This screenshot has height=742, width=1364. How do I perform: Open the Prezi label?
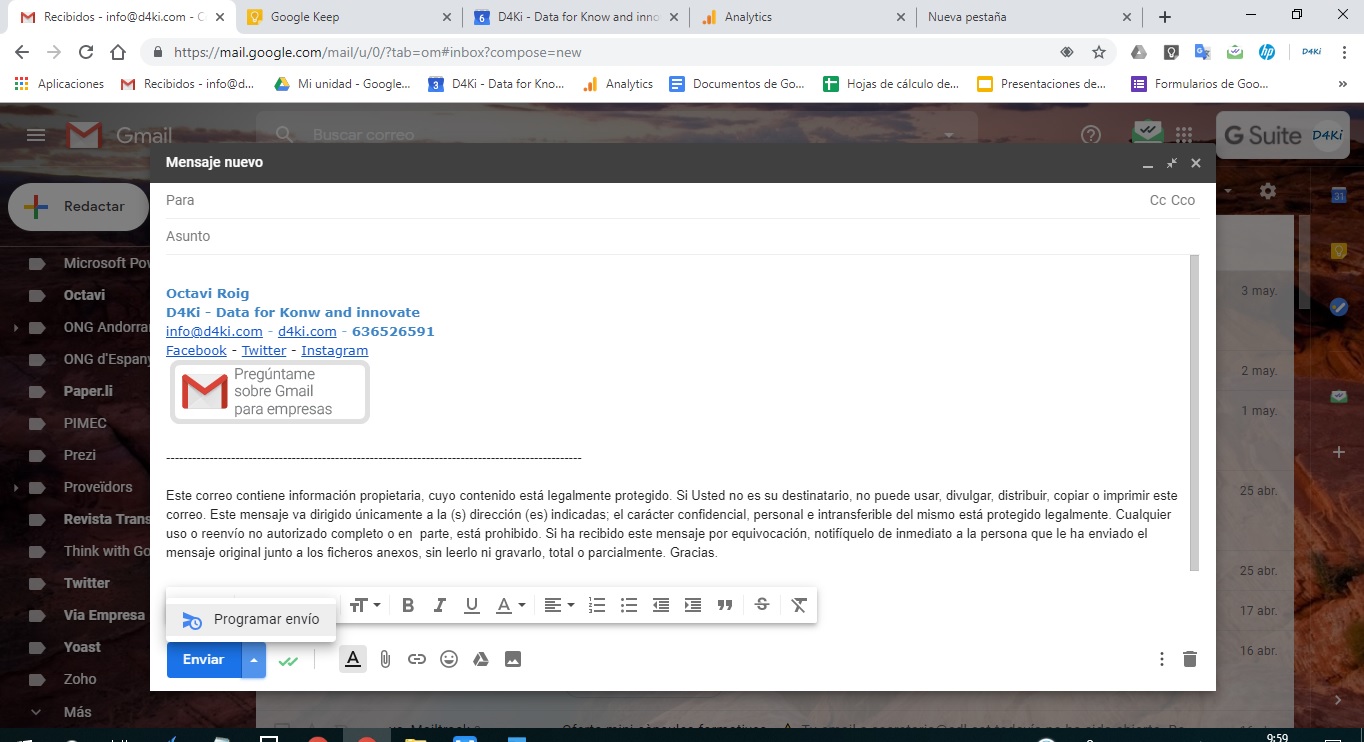coord(80,455)
